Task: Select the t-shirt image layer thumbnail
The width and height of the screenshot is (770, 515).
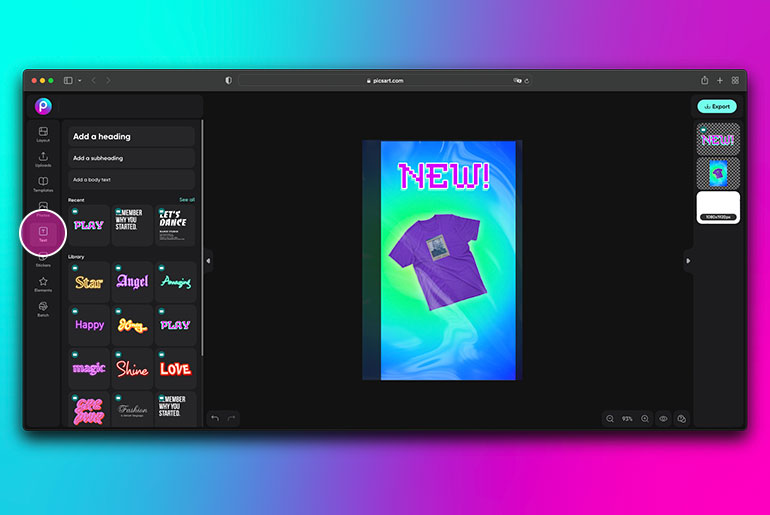Action: (x=718, y=173)
